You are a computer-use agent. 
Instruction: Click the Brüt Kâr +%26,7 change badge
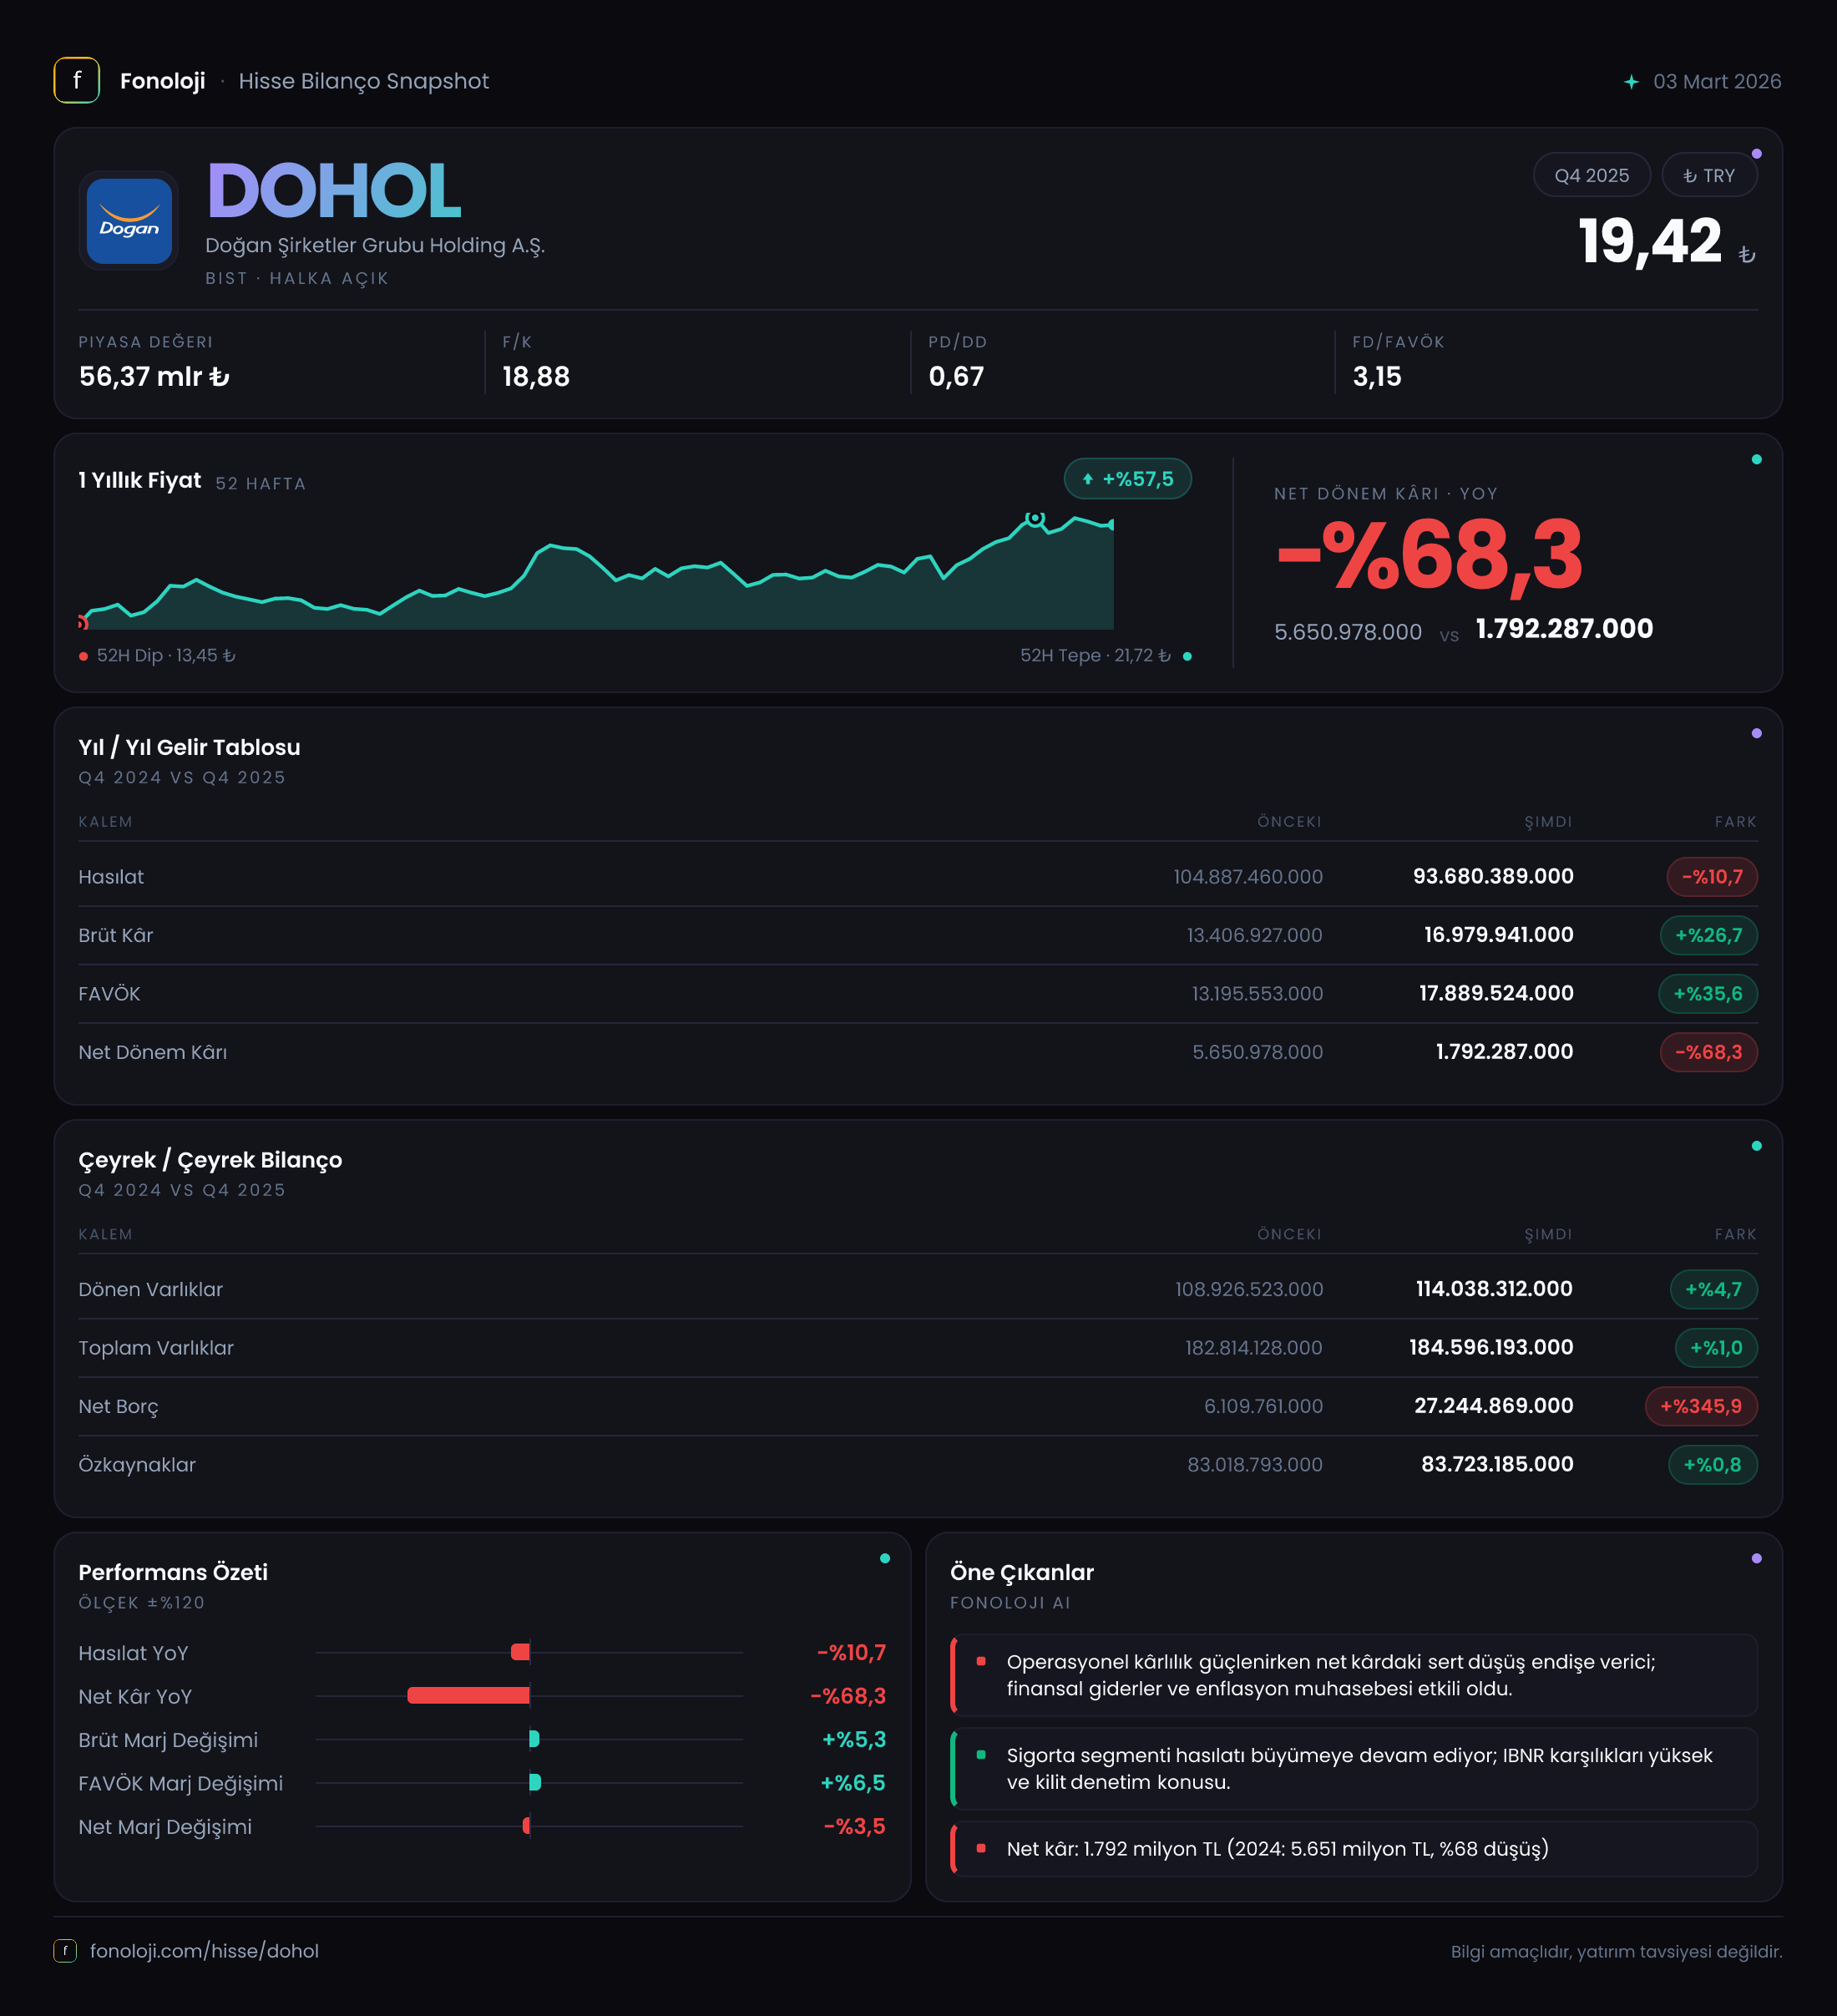click(1708, 935)
